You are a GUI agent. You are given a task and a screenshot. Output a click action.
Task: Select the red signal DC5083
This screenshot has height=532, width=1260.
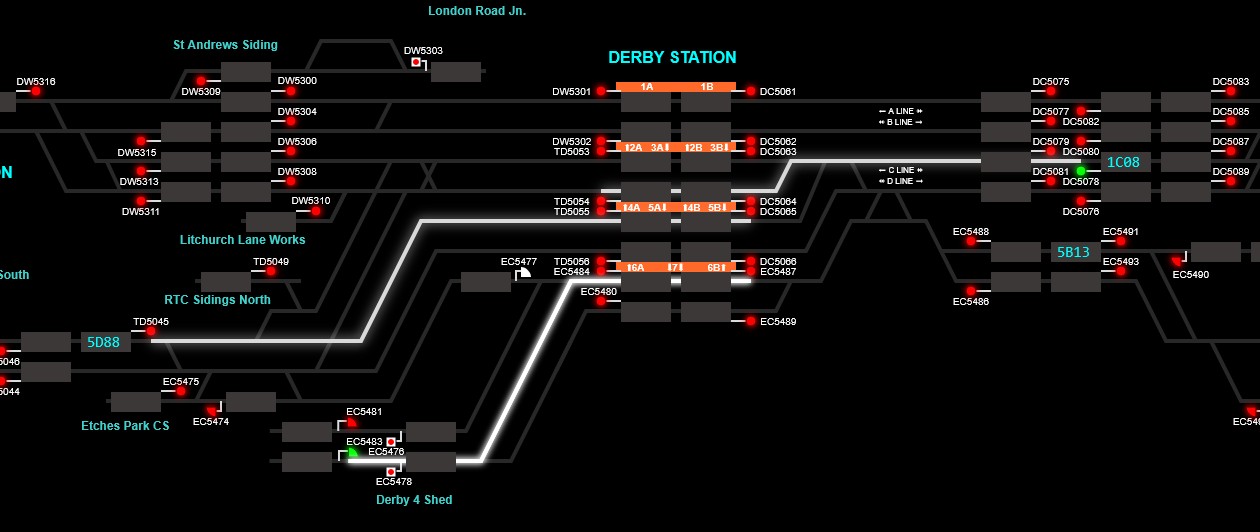click(1231, 91)
